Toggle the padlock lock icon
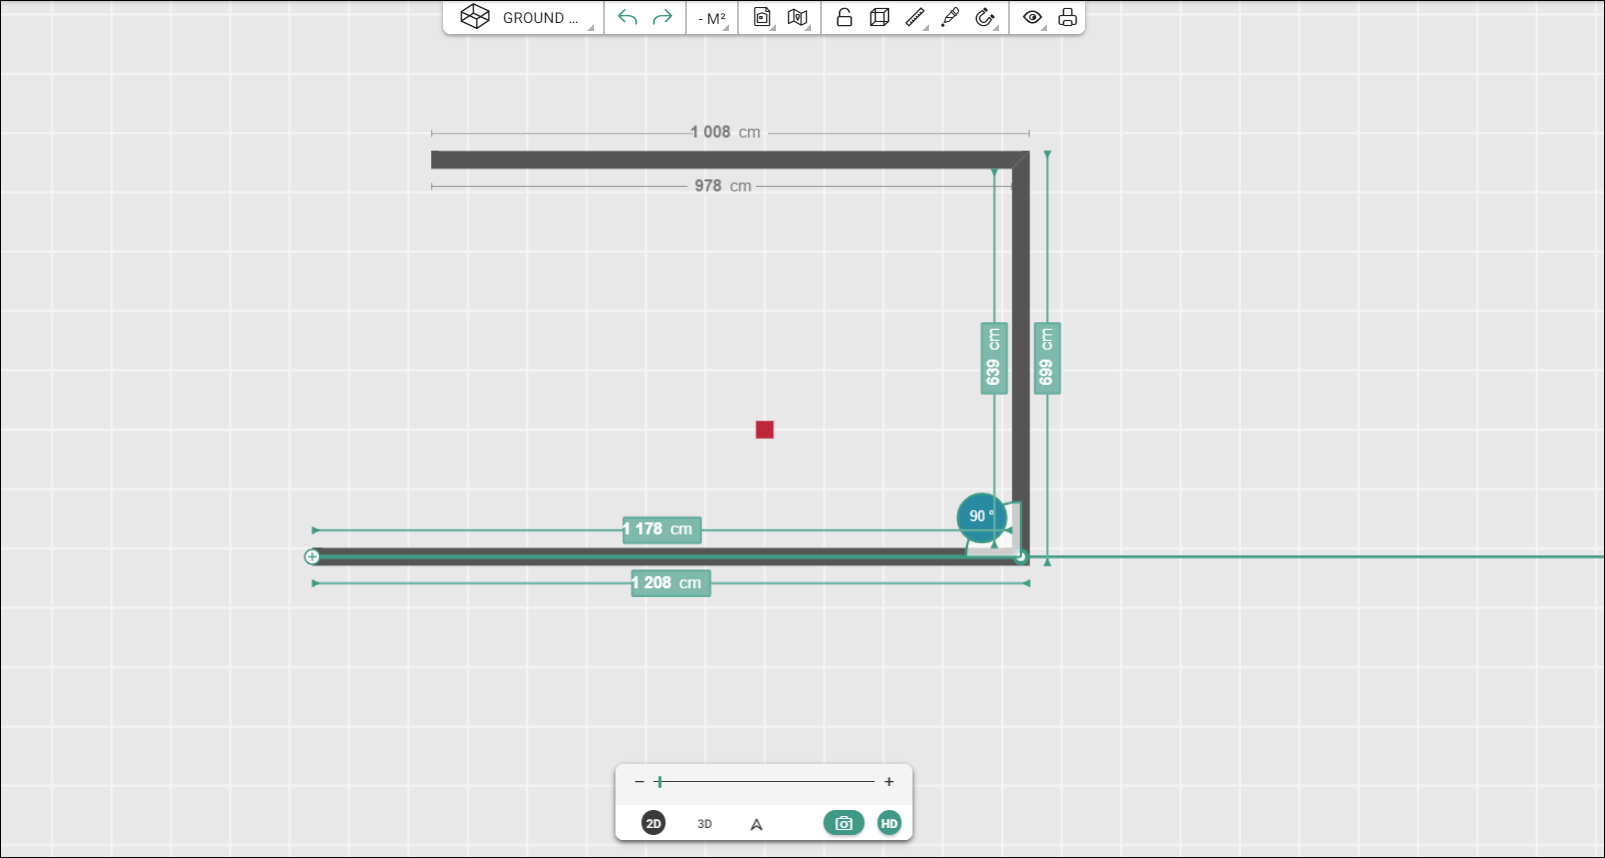The width and height of the screenshot is (1605, 858). 845,18
